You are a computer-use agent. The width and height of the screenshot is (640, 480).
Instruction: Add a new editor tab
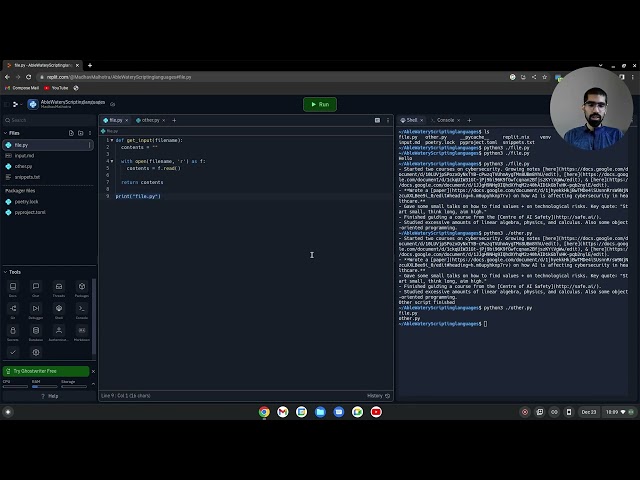coord(174,120)
